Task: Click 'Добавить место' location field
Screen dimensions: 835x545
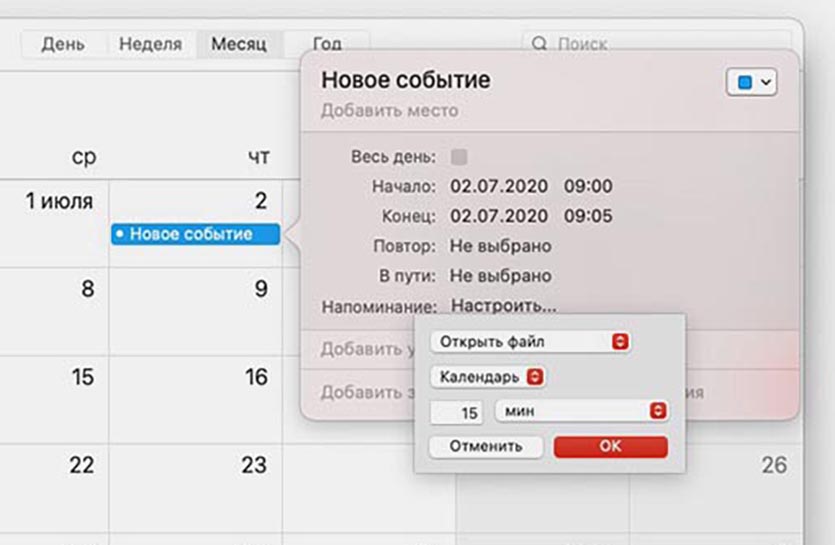Action: [x=389, y=111]
